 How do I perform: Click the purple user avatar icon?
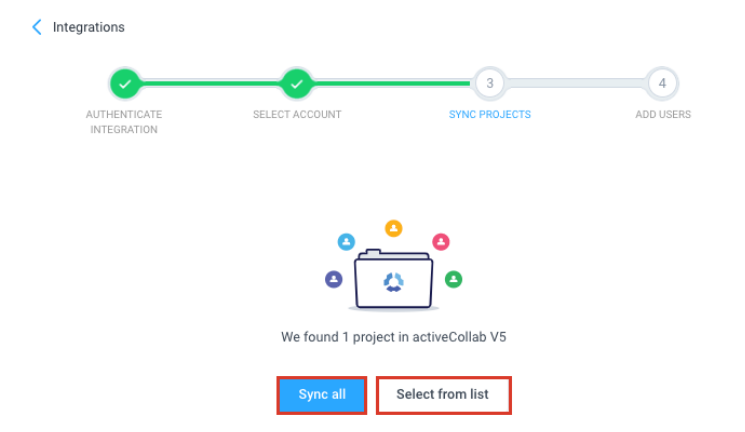334,280
